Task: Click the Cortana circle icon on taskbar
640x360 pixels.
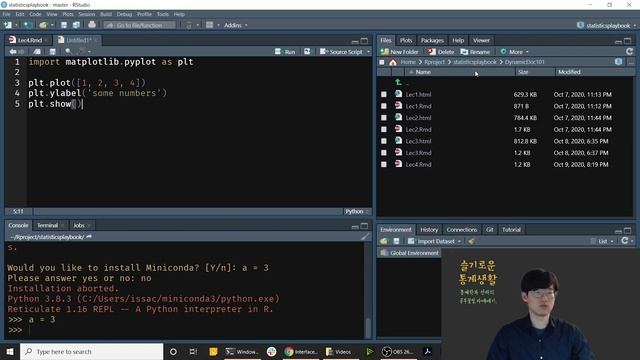Action: (x=173, y=351)
